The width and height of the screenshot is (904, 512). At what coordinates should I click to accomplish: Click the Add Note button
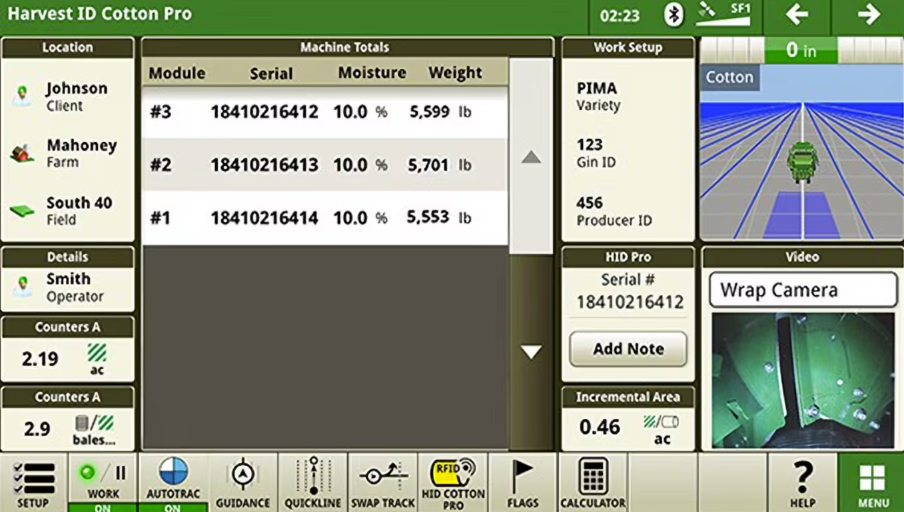[x=628, y=349]
